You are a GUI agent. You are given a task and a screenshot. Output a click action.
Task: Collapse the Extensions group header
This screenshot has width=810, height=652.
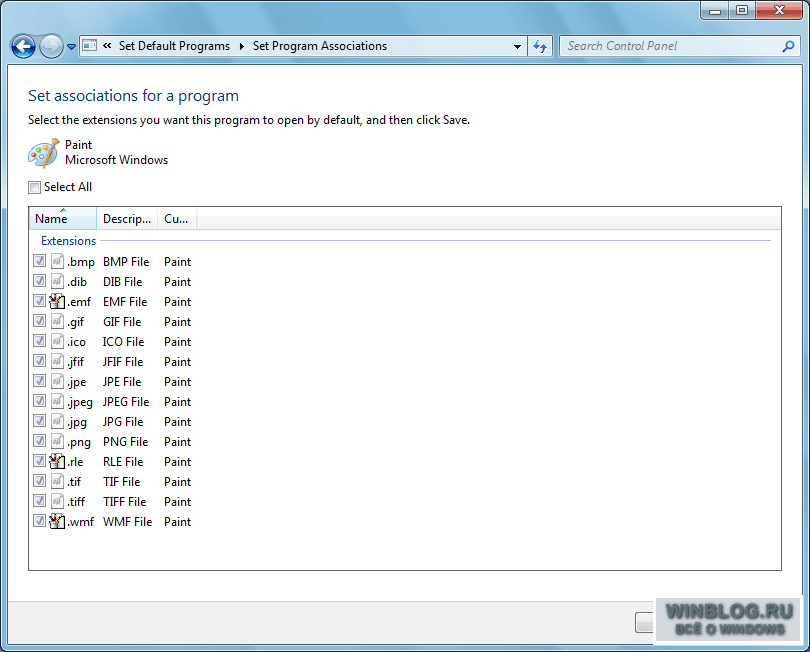[x=68, y=241]
